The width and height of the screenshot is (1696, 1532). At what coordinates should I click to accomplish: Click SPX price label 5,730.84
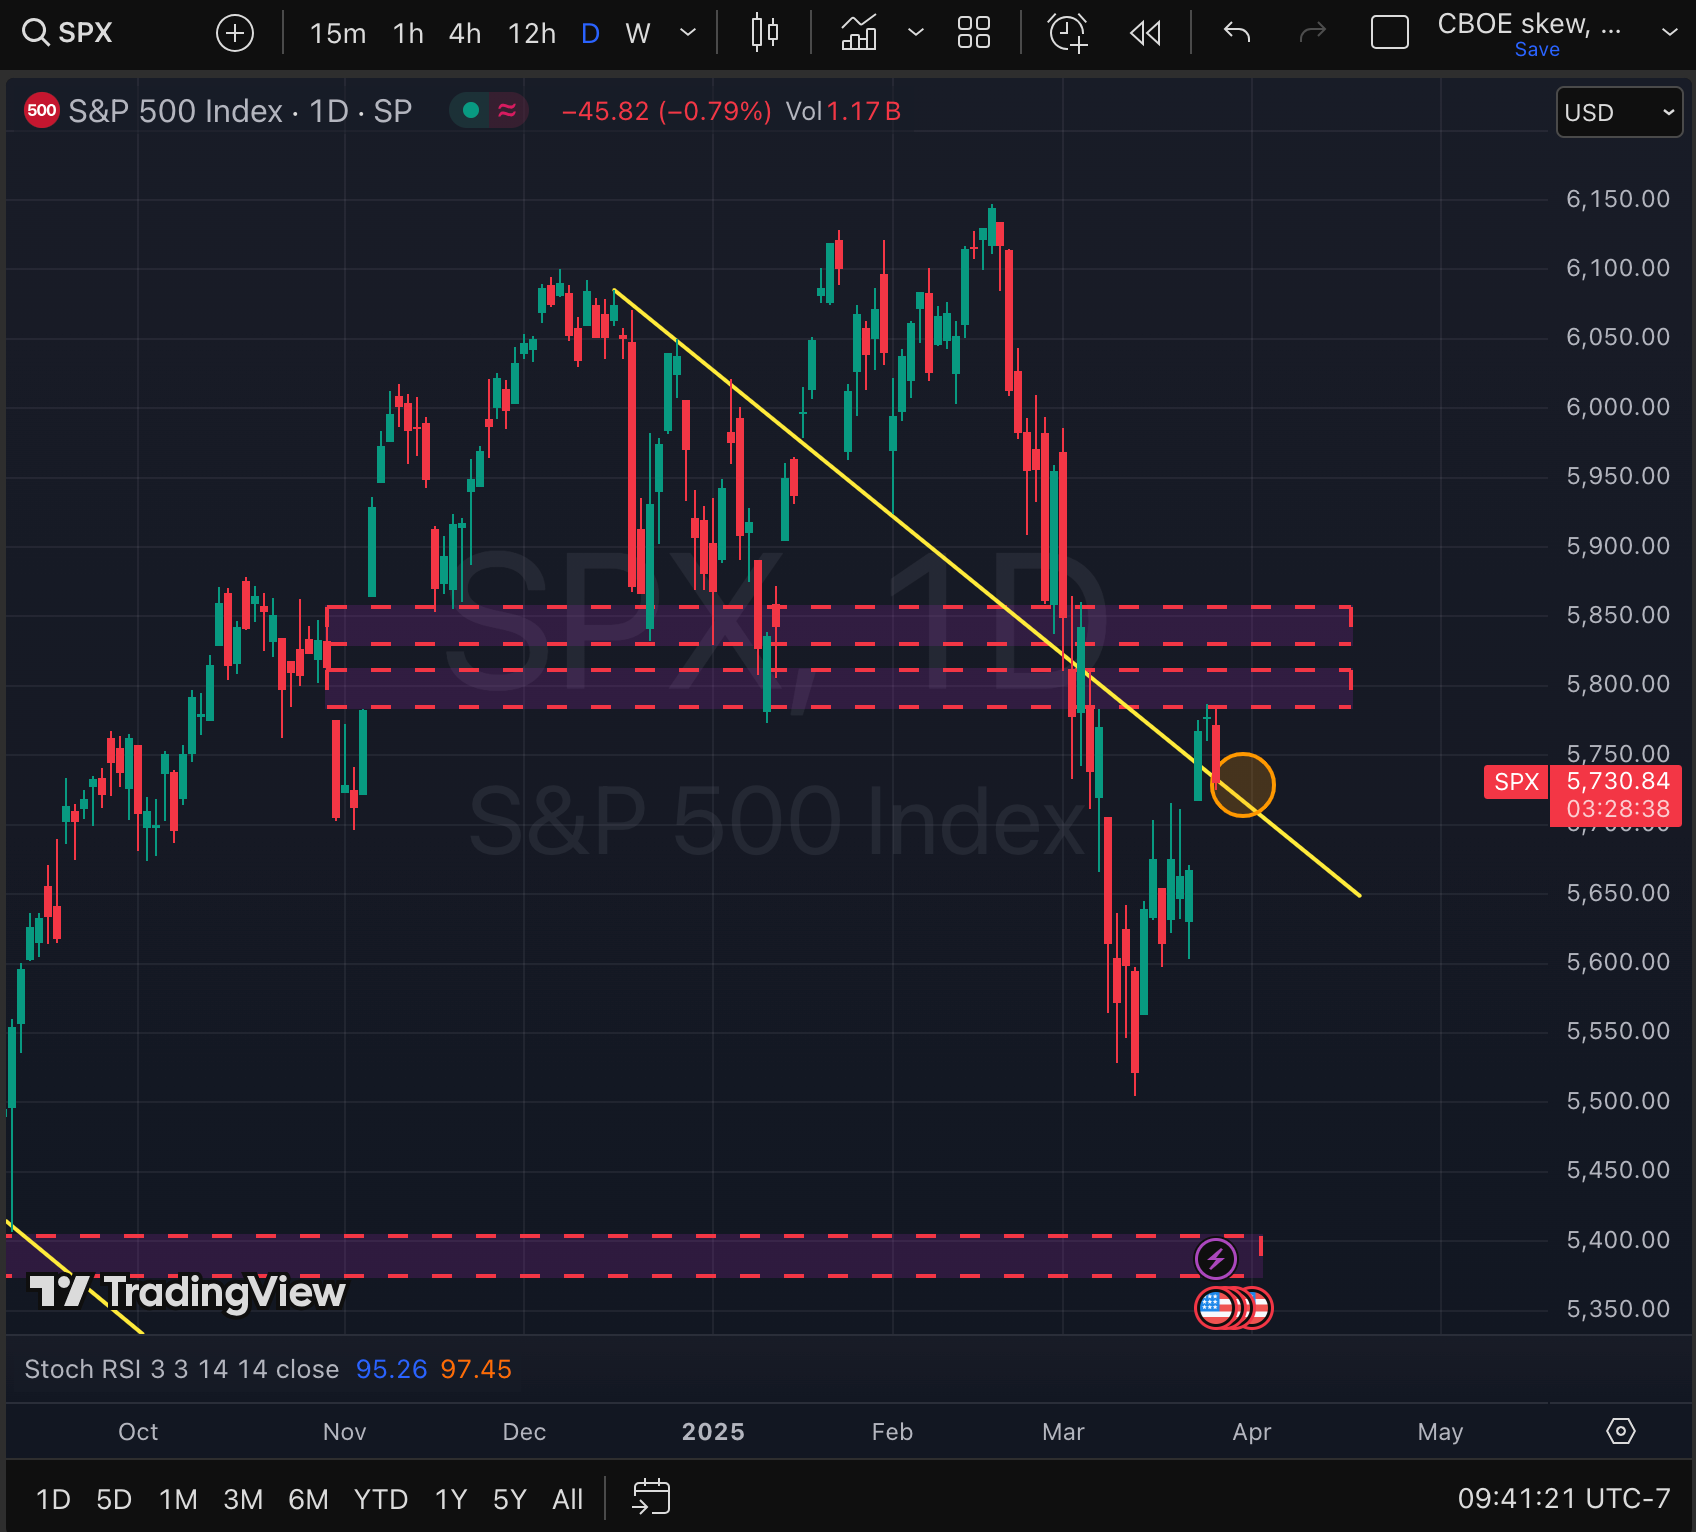click(x=1617, y=781)
